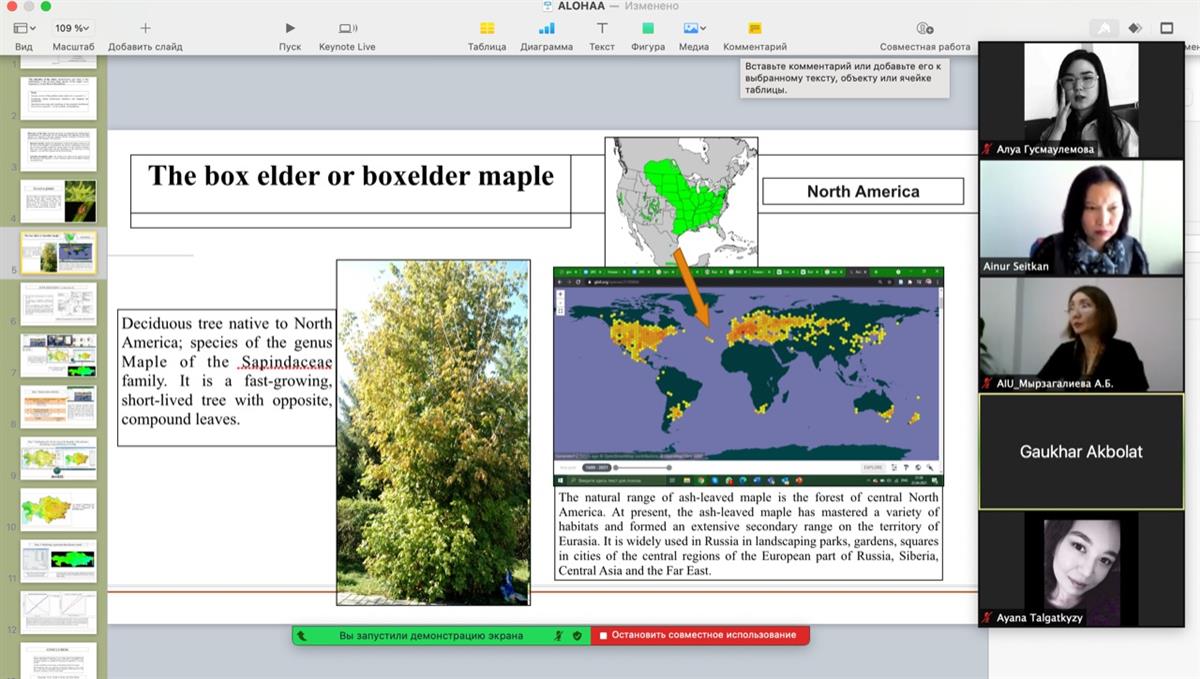Click the Table (Таблица) icon in toolbar
The height and width of the screenshot is (679, 1200).
tap(487, 29)
